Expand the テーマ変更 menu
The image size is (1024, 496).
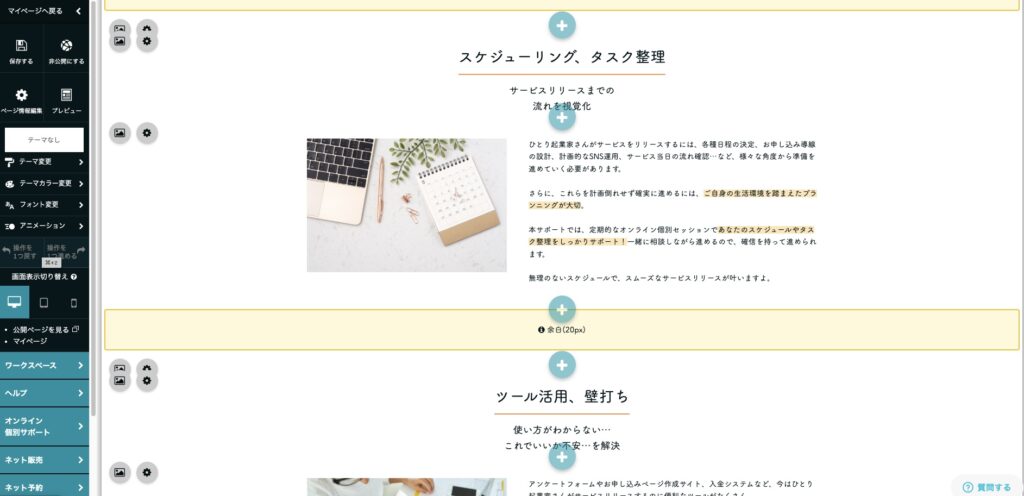click(44, 162)
